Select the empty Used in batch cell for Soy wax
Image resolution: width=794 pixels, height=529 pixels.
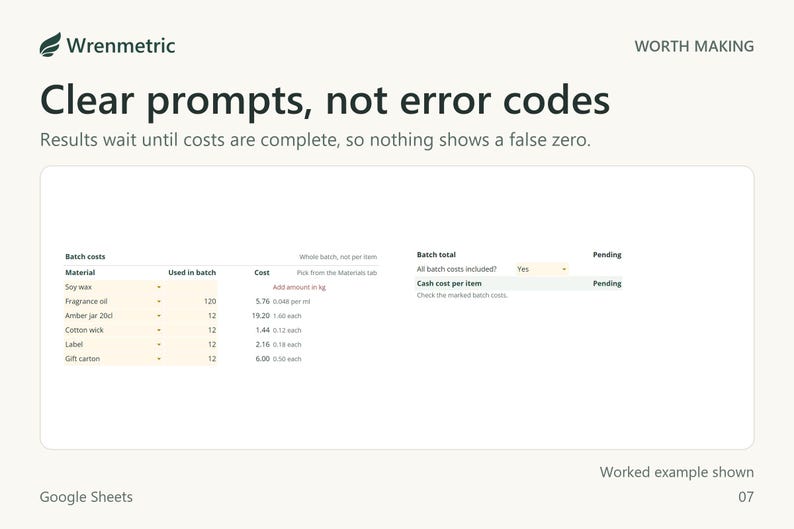point(191,287)
